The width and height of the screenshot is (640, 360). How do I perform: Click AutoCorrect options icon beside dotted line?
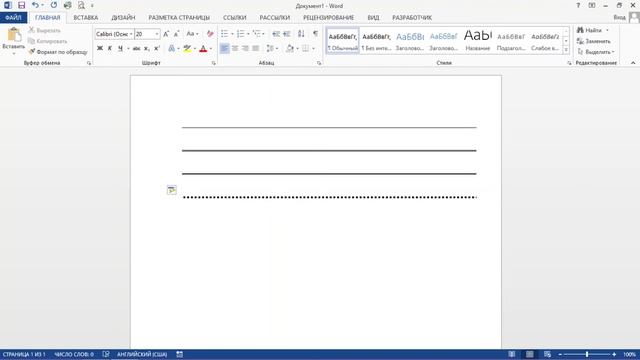(x=171, y=190)
